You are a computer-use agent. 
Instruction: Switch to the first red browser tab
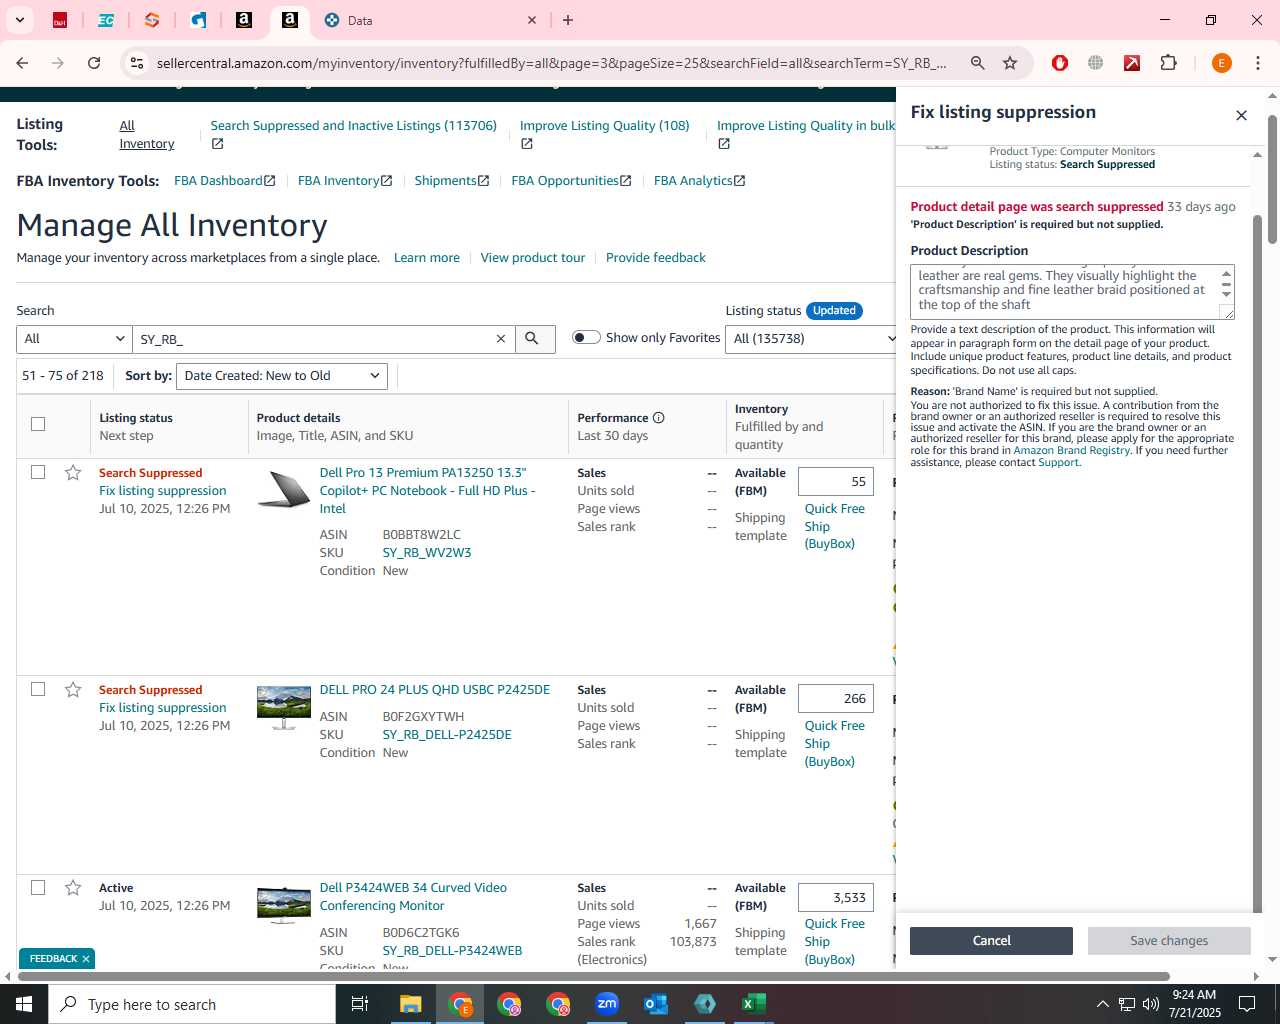(60, 20)
